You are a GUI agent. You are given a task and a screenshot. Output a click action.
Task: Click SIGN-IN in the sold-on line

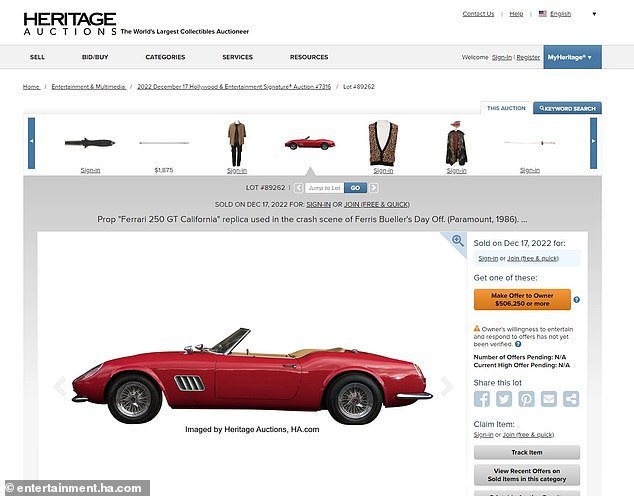pos(319,205)
